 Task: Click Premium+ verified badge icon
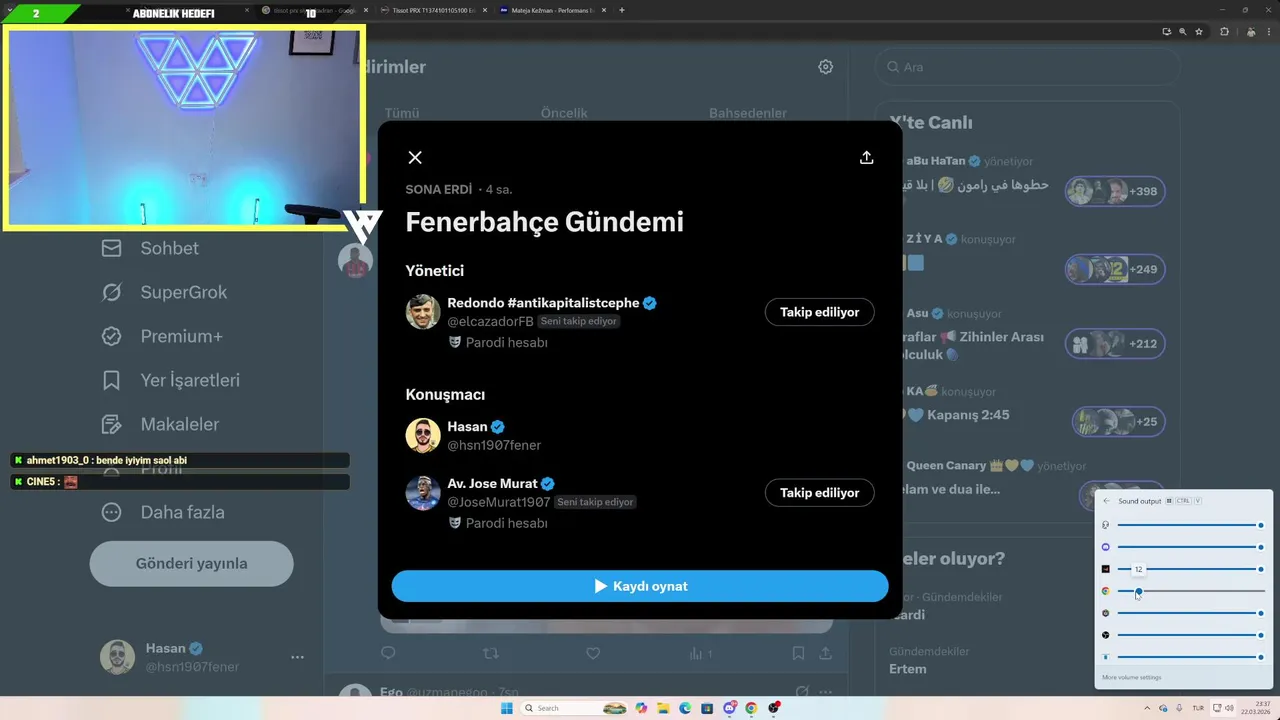[x=112, y=336]
